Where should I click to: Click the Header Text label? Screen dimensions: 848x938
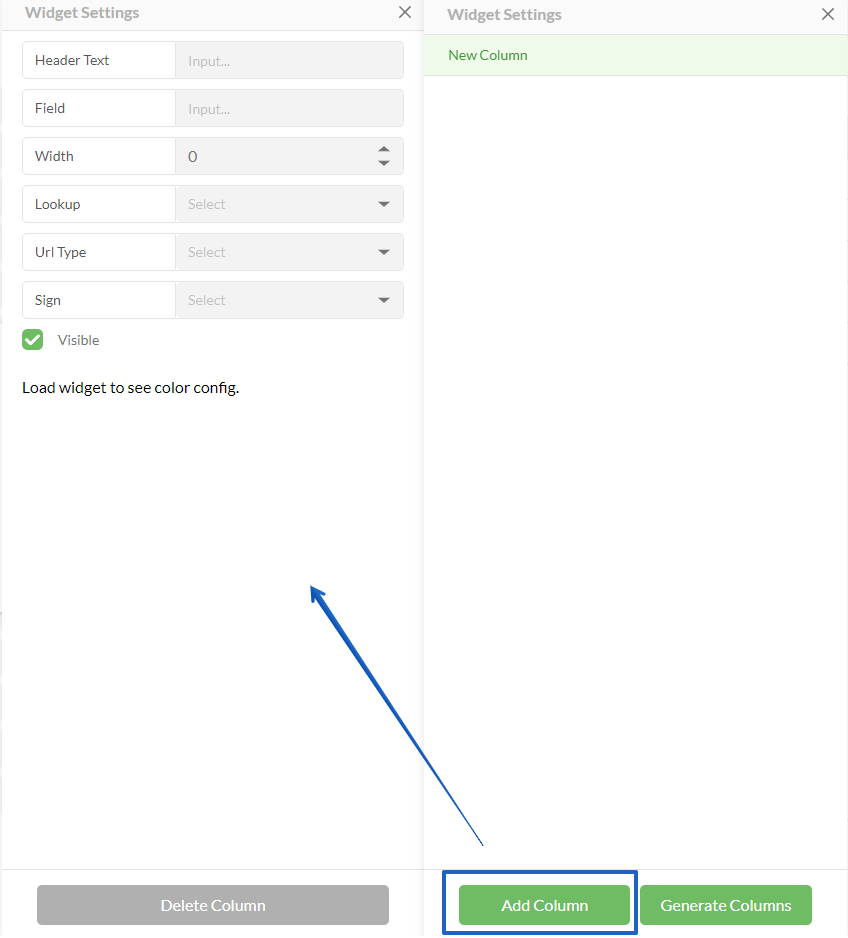coord(72,60)
